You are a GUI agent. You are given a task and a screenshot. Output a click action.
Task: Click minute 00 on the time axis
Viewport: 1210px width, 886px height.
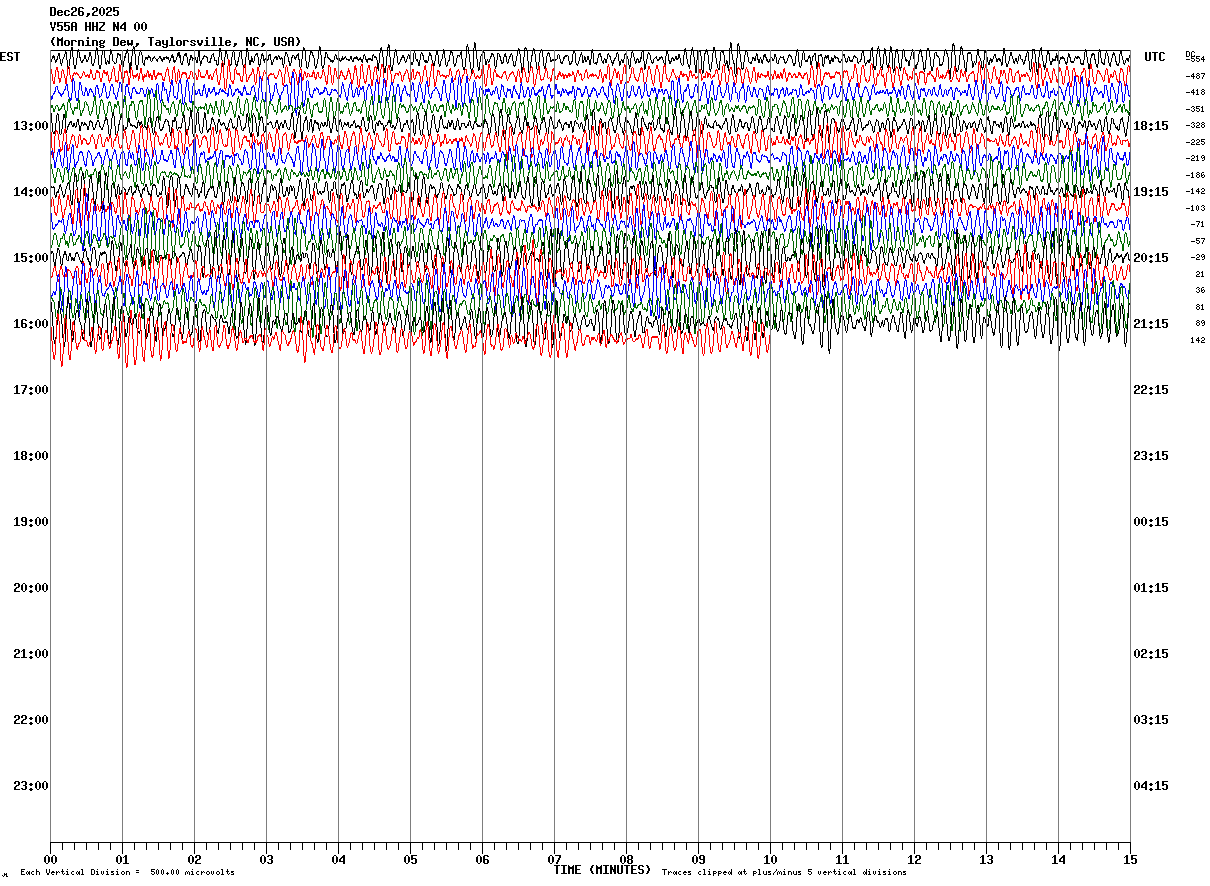coord(50,859)
